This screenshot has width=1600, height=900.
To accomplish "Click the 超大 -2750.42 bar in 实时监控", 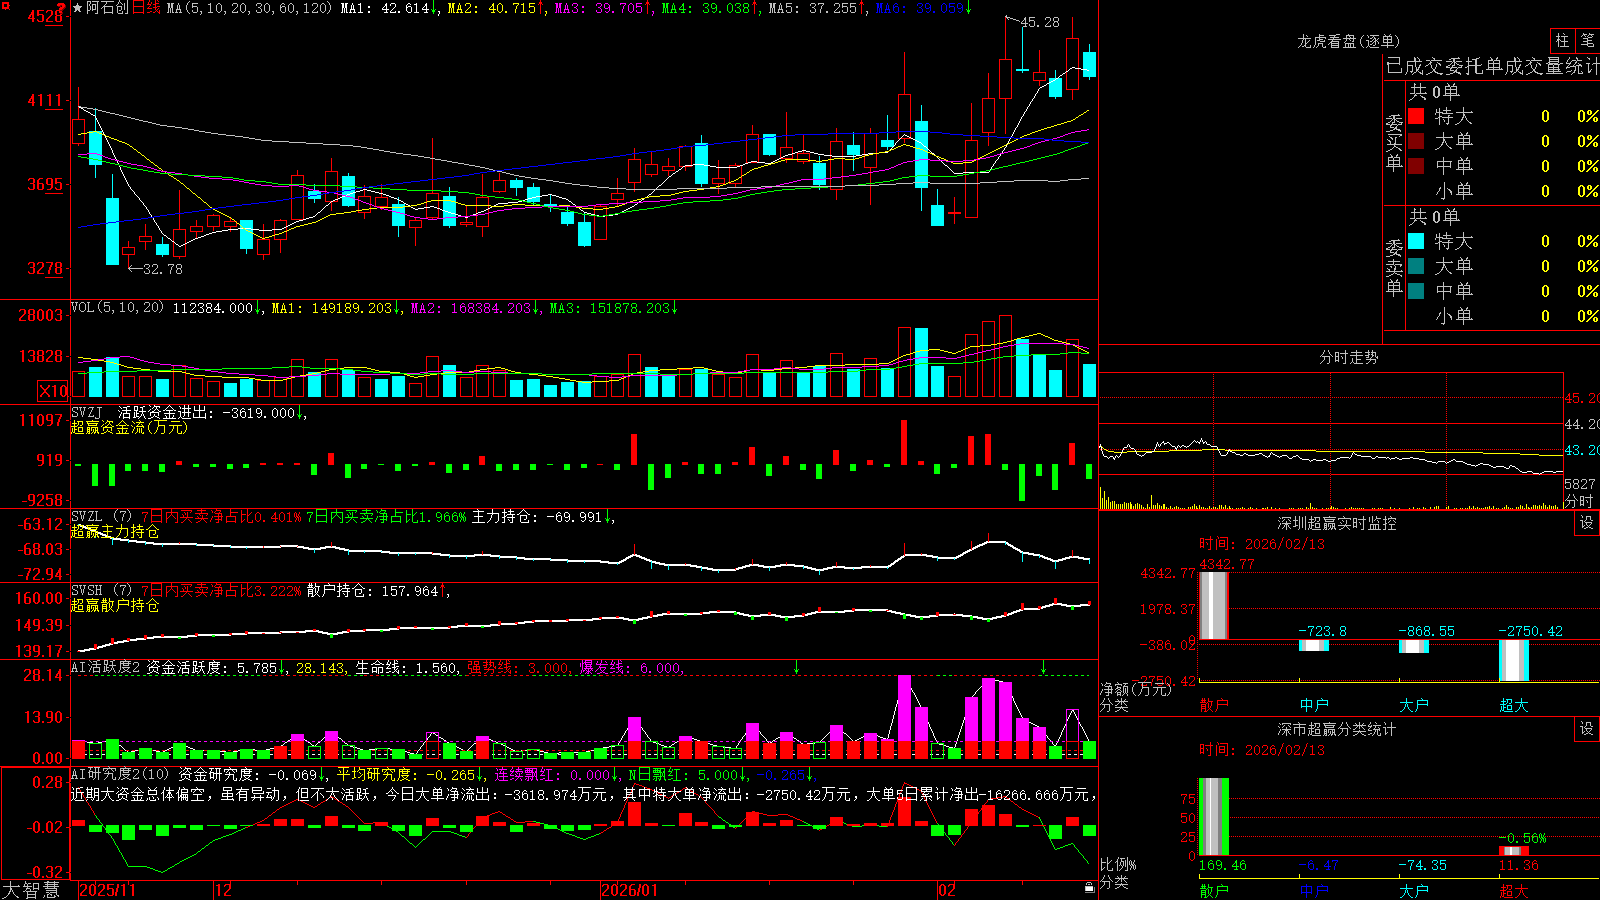I will click(x=1514, y=660).
